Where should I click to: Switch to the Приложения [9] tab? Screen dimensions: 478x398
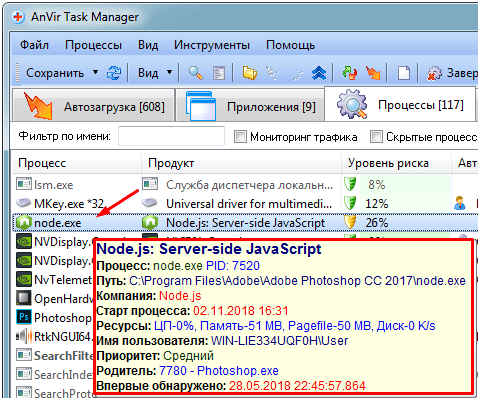tap(250, 105)
